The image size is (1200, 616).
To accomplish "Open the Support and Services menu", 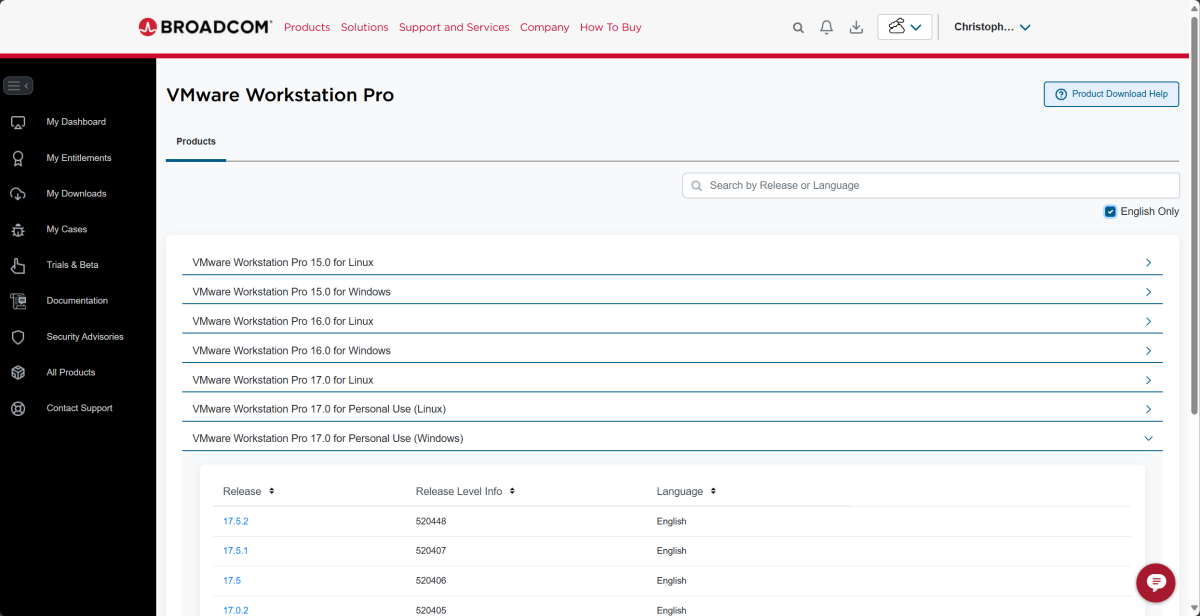I will pos(454,27).
